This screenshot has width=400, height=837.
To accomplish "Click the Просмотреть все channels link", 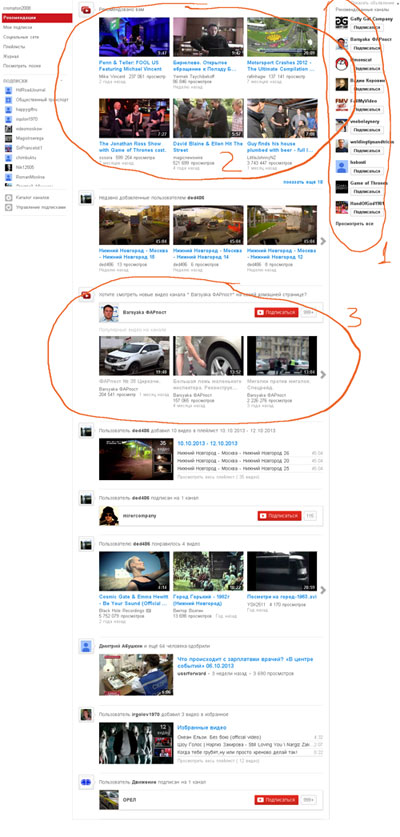I will pos(354,223).
